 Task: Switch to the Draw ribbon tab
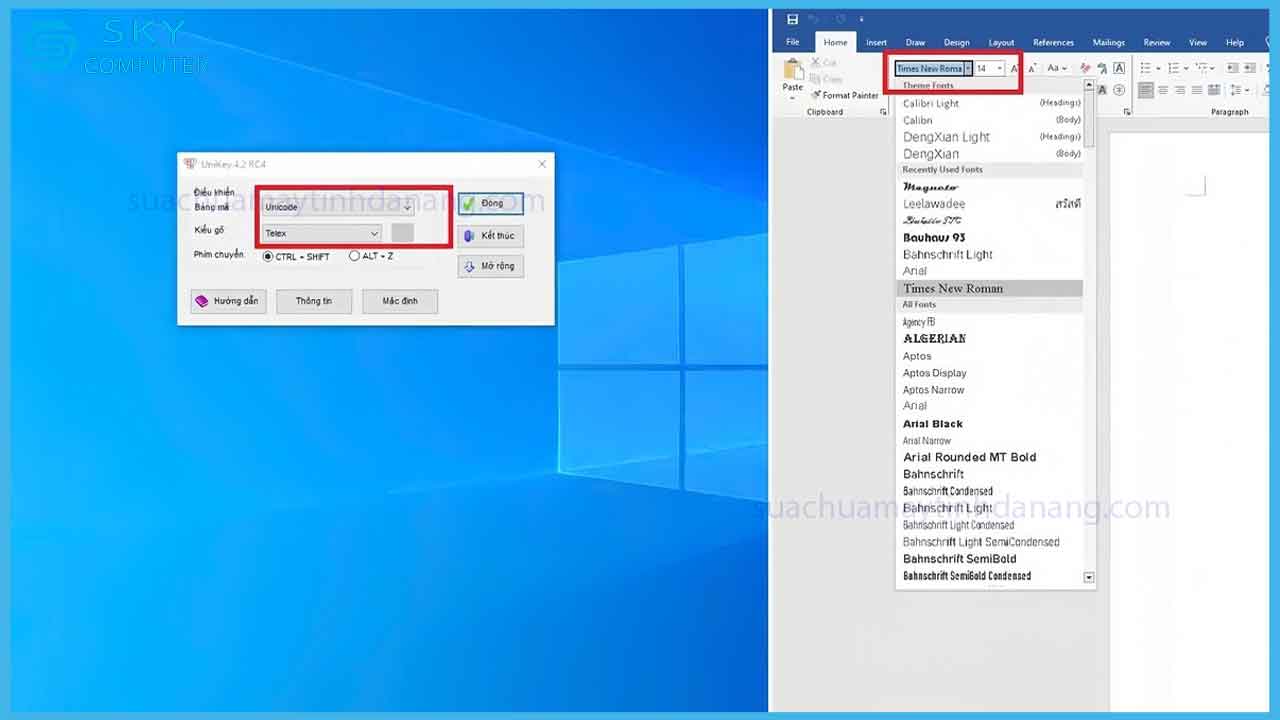point(915,42)
